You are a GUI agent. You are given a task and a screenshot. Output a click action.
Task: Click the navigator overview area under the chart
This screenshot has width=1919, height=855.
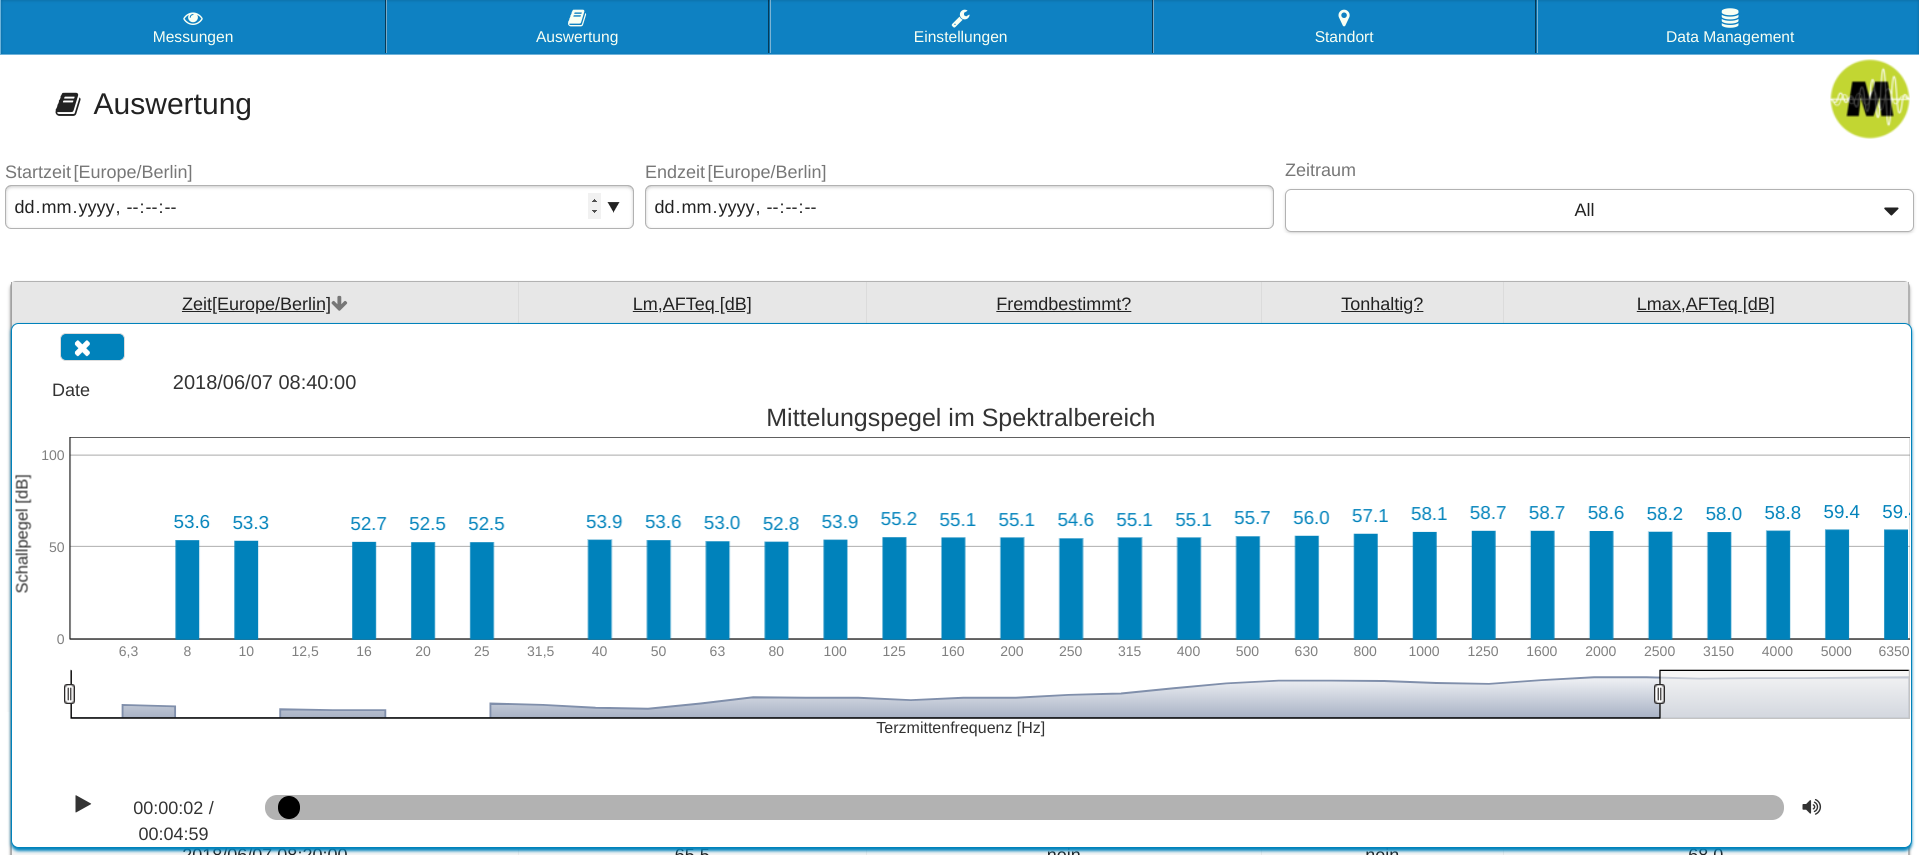990,694
